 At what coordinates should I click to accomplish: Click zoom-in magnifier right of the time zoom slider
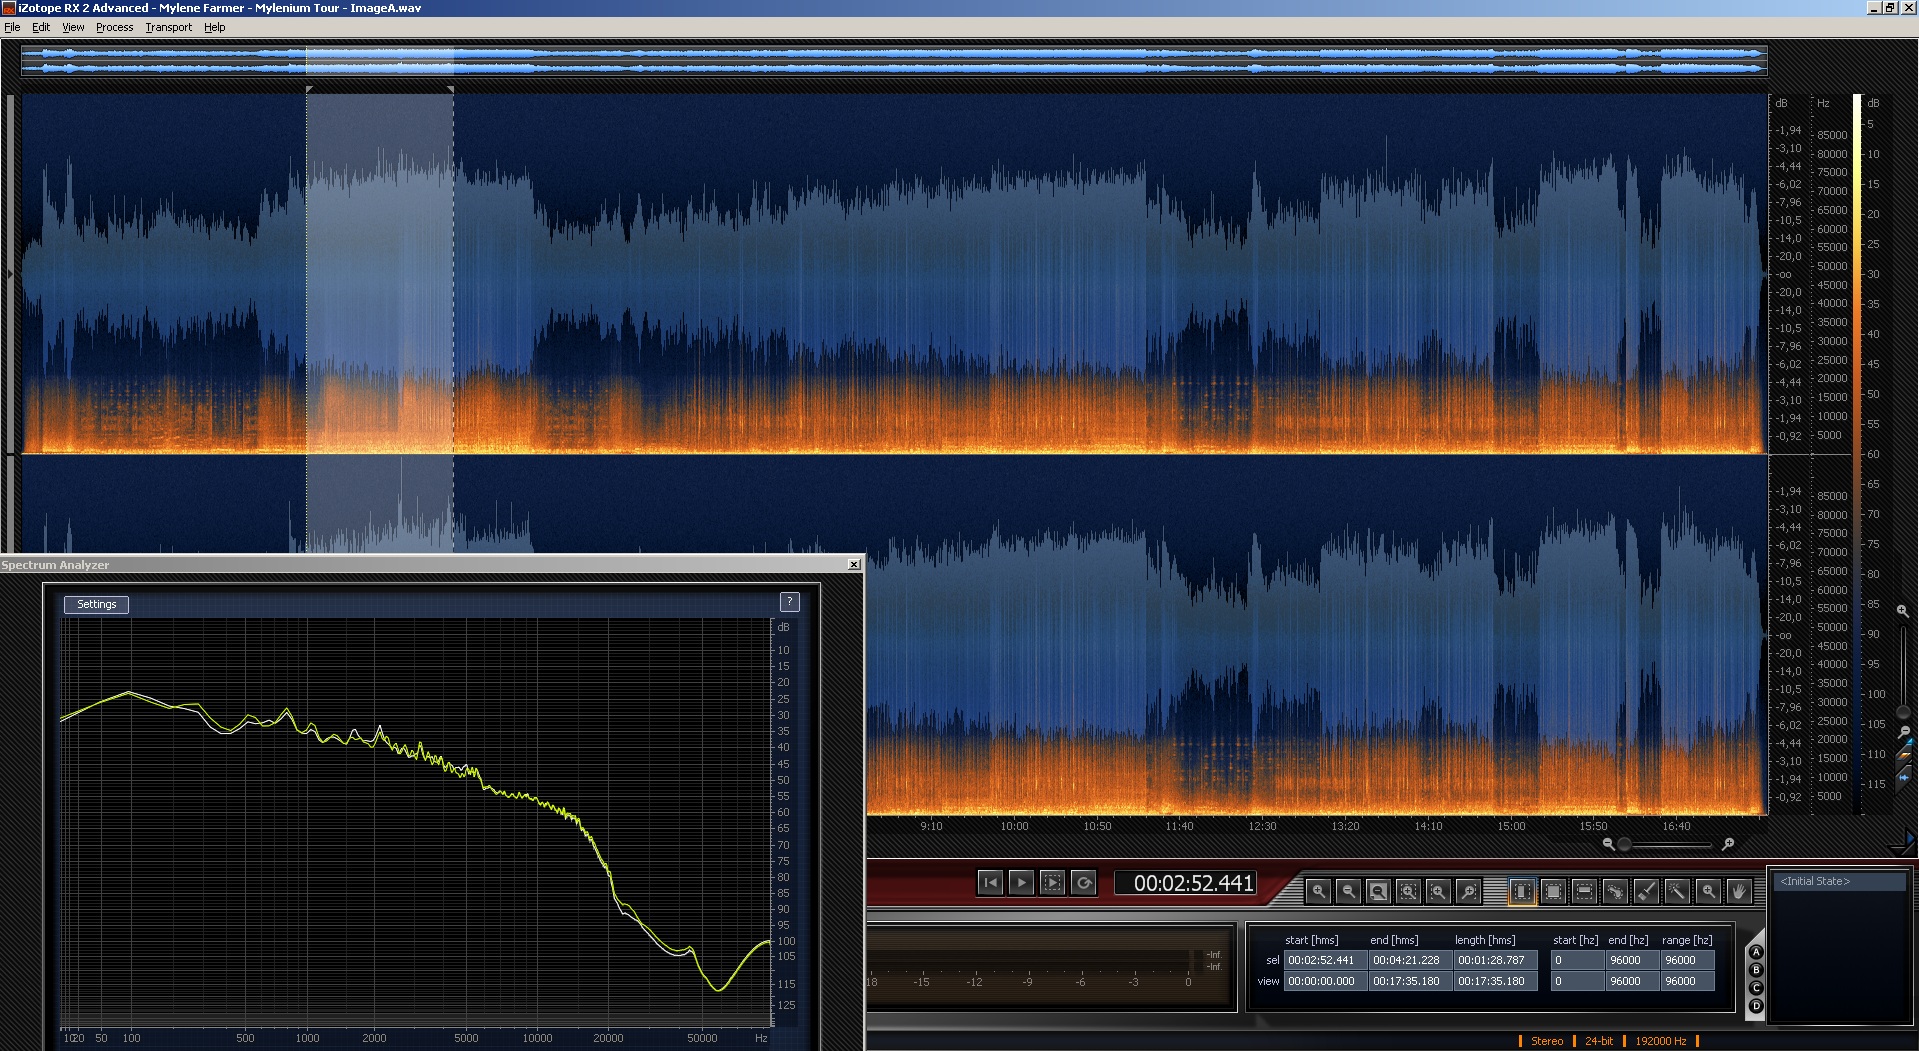1727,845
